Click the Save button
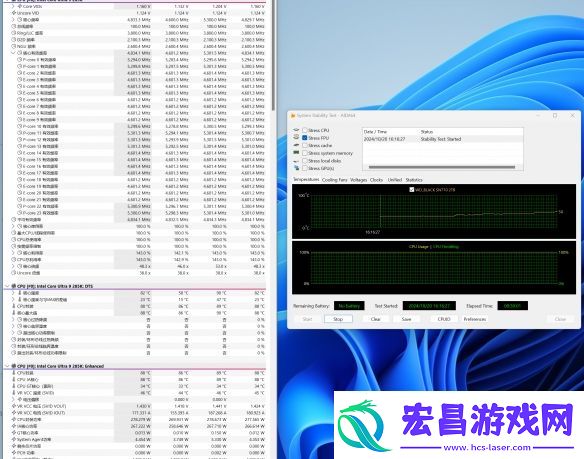584x459 pixels. tap(406, 319)
